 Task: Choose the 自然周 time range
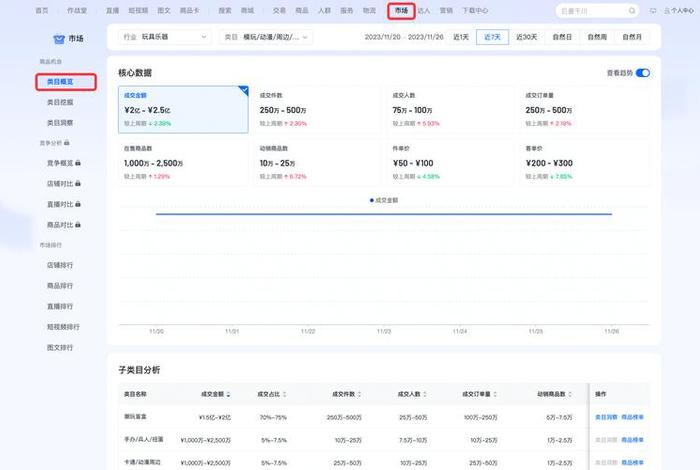[597, 37]
